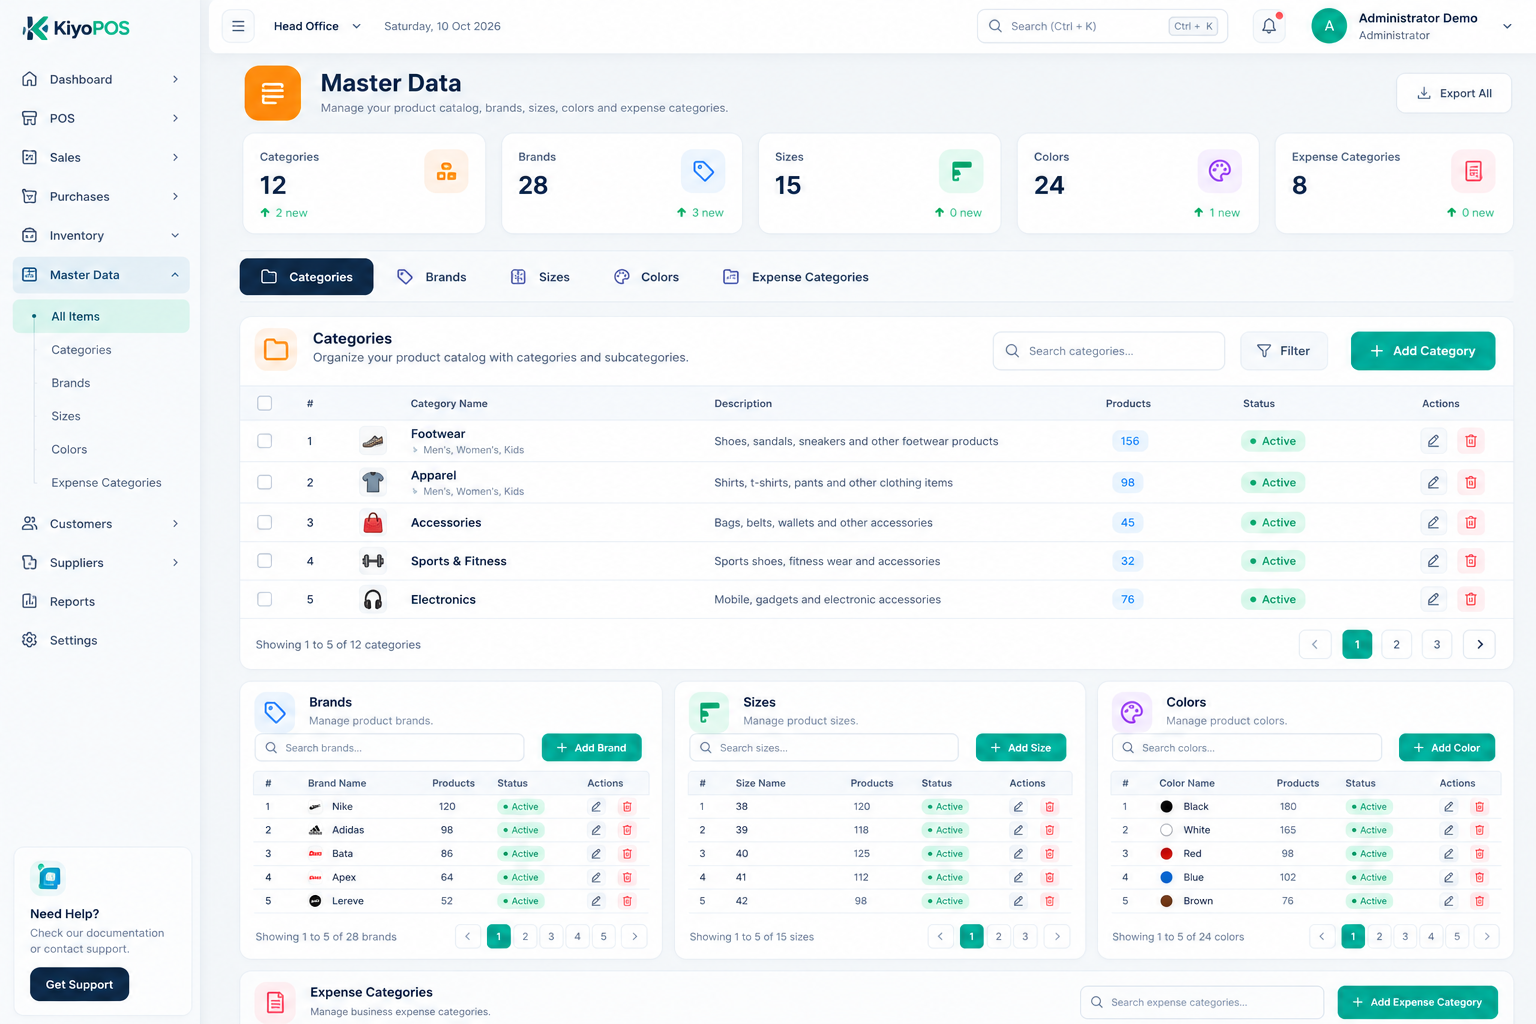Open the Colors tab
This screenshot has width=1536, height=1024.
click(647, 277)
